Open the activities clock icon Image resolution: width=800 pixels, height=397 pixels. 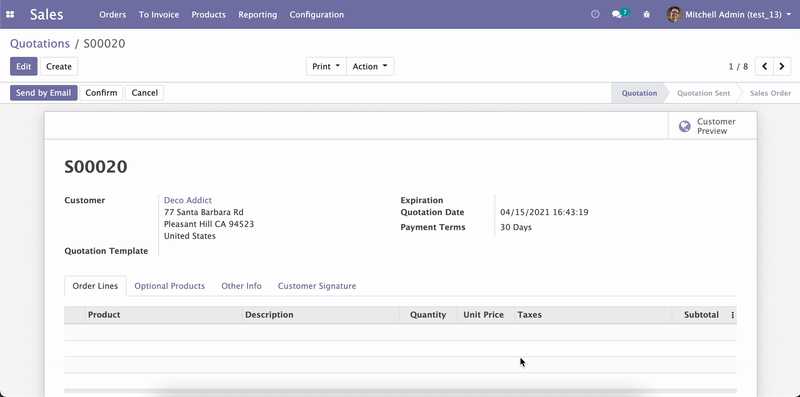[x=595, y=14]
